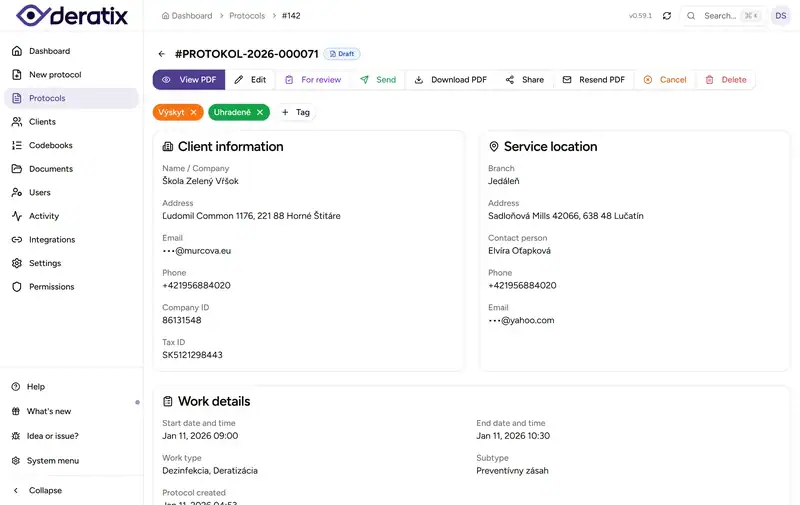Open Dashboard in the sidebar
Screen dimensions: 800x505
click(x=71, y=51)
